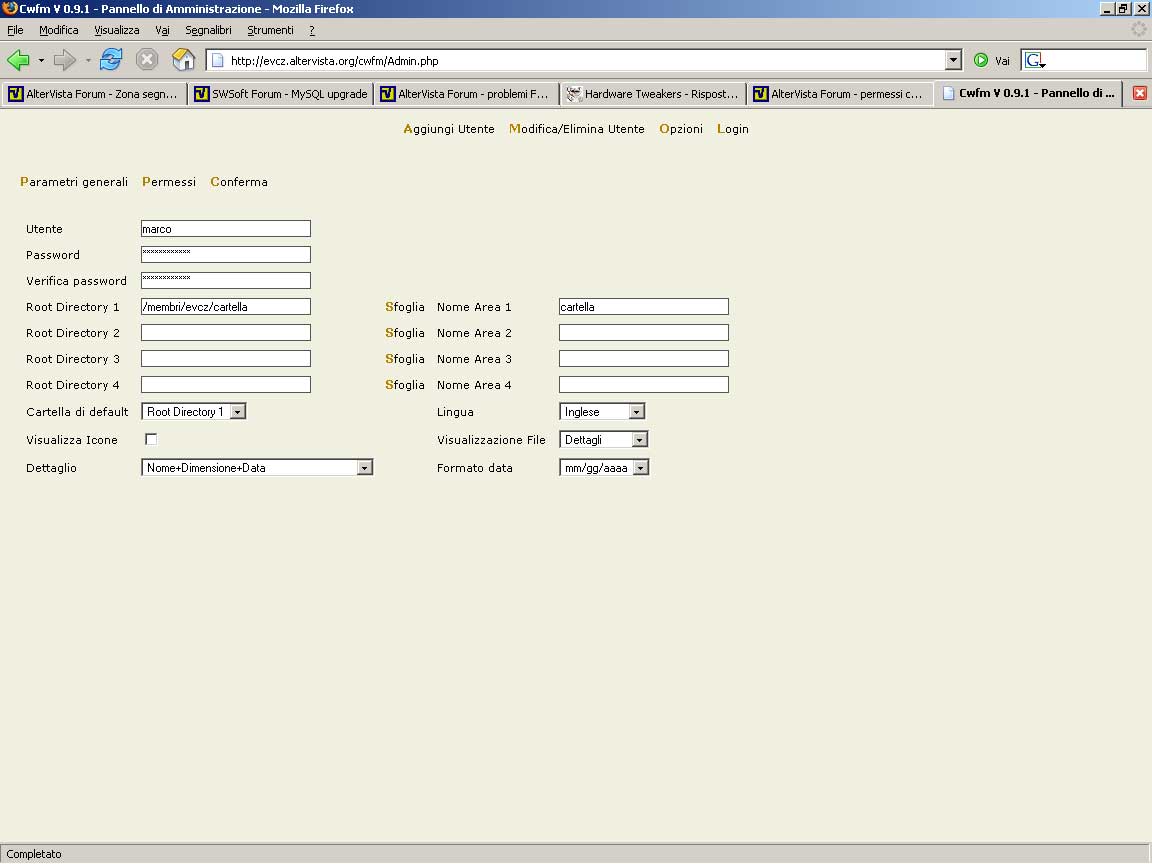Click the Stop loading icon

[x=147, y=60]
